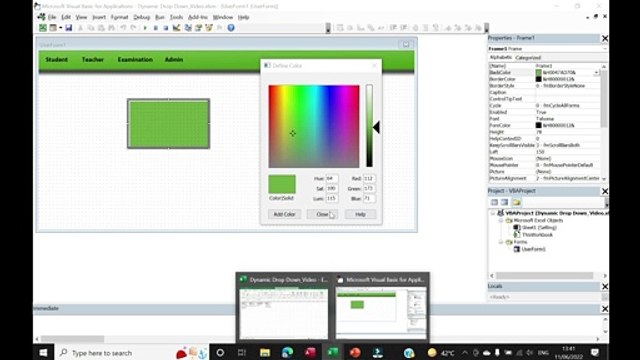Open the blue Help question mark icon
The image size is (640, 360).
coord(231,28)
